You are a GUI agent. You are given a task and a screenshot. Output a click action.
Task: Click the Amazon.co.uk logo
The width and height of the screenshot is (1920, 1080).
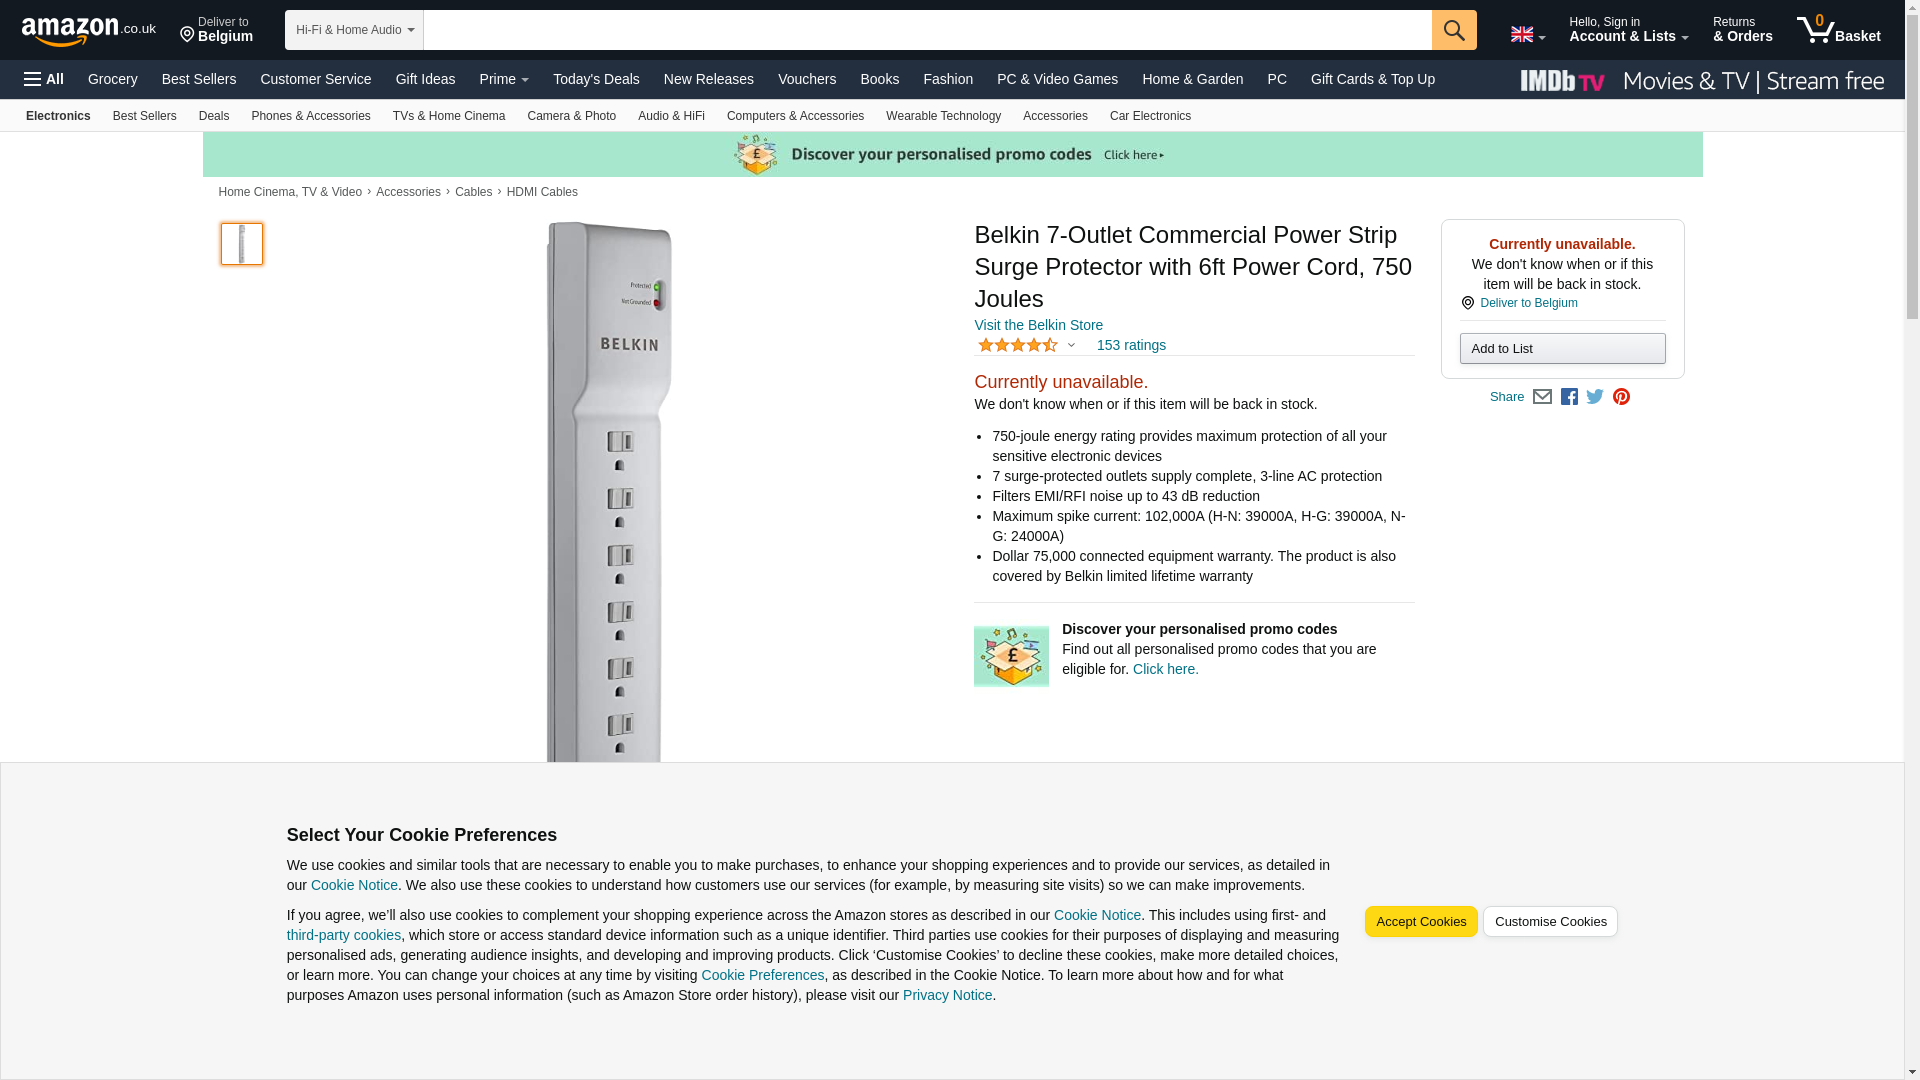coord(88,31)
